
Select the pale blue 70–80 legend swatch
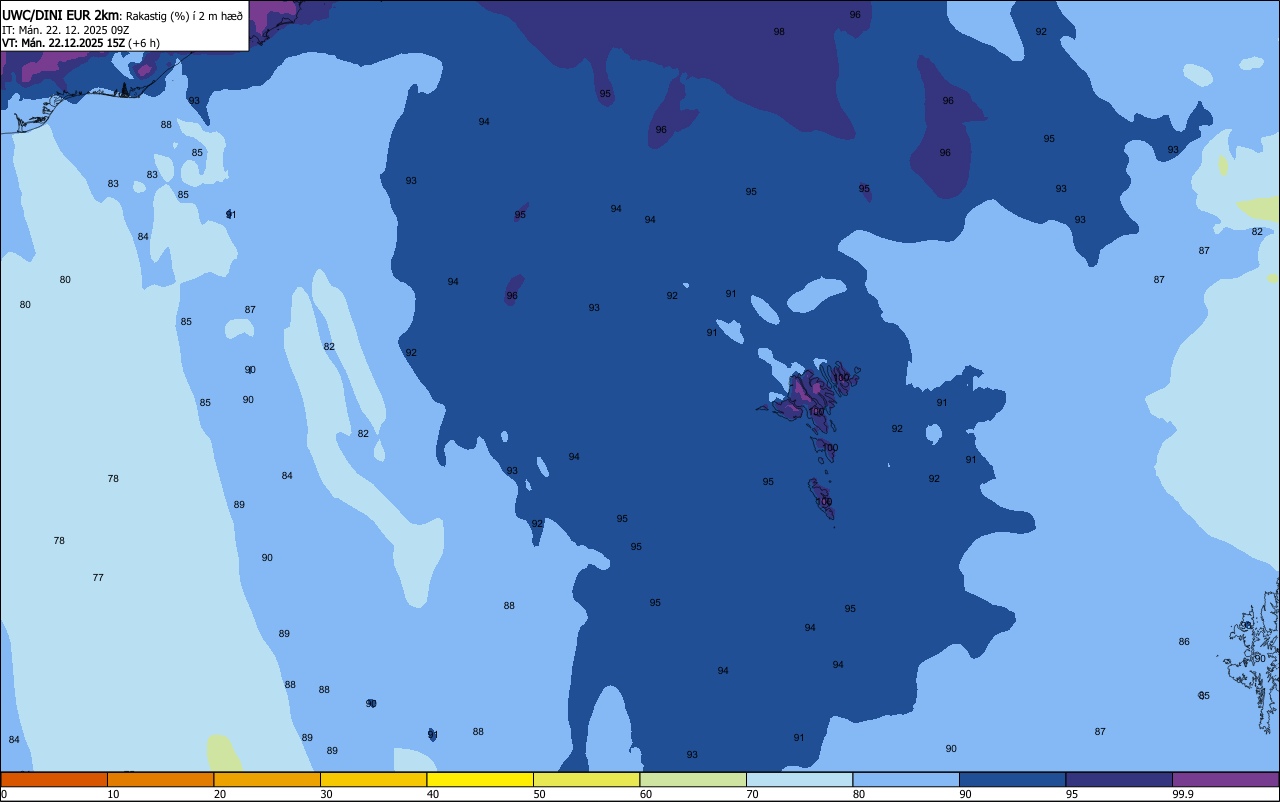799,779
